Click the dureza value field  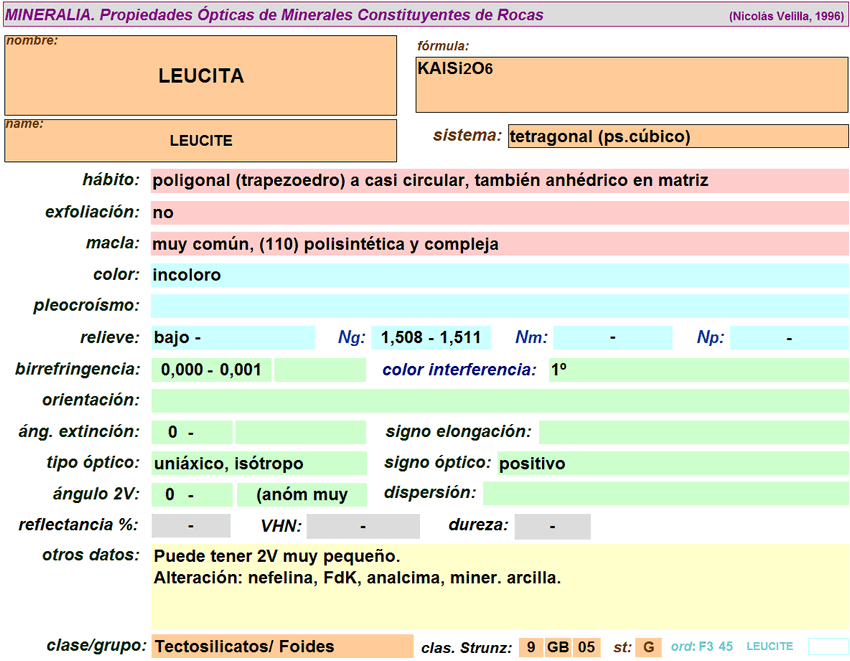tap(552, 526)
